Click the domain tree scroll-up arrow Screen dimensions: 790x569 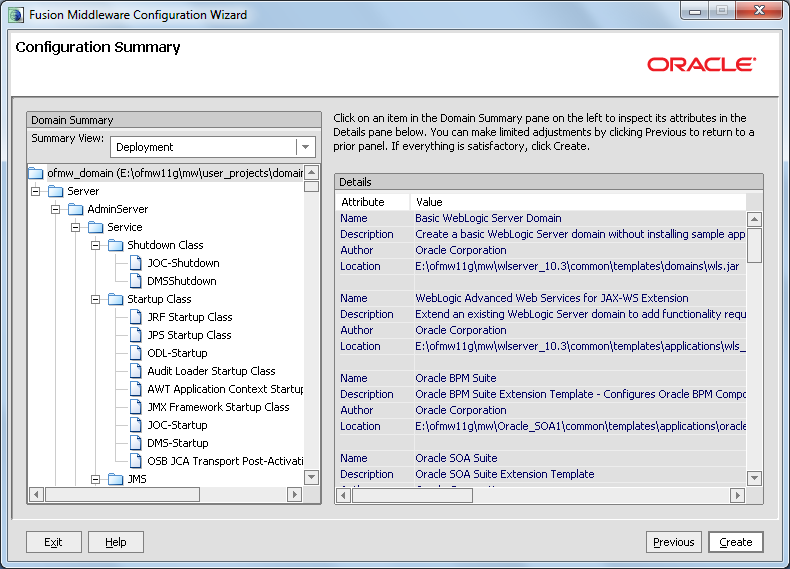(x=311, y=172)
